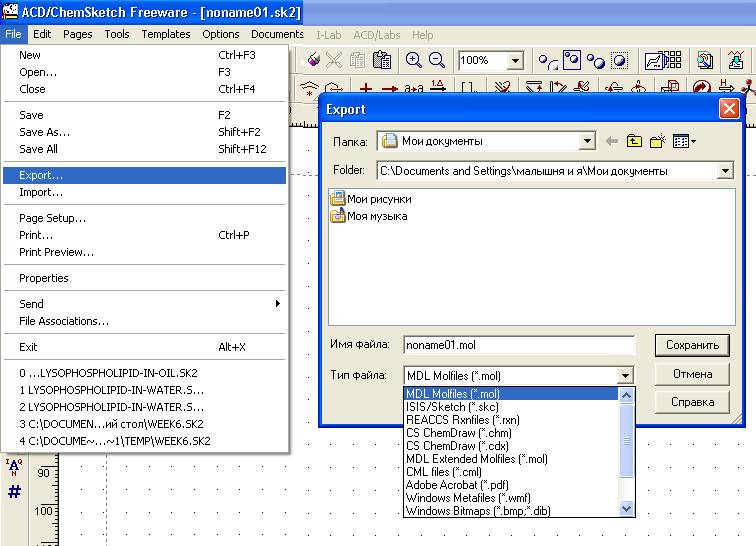
Task: Click the Zoom In magnifier icon
Action: tap(413, 60)
